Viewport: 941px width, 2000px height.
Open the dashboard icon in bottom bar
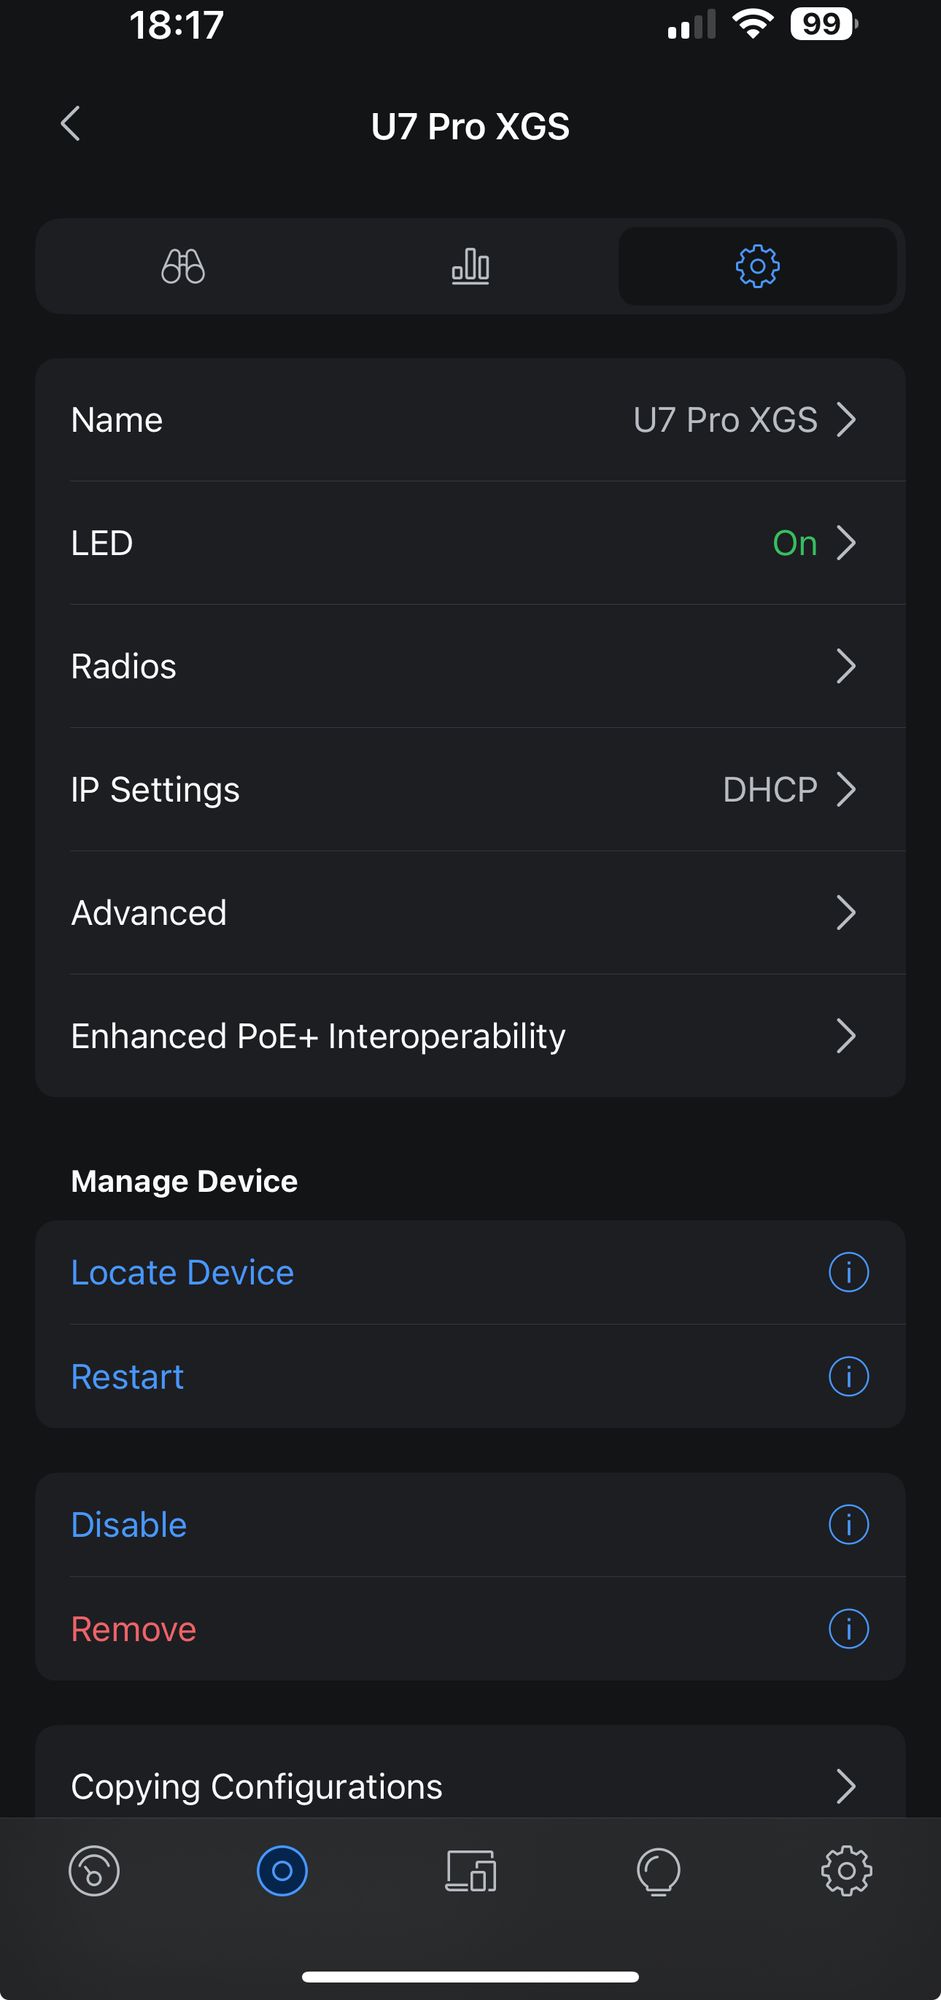94,1871
